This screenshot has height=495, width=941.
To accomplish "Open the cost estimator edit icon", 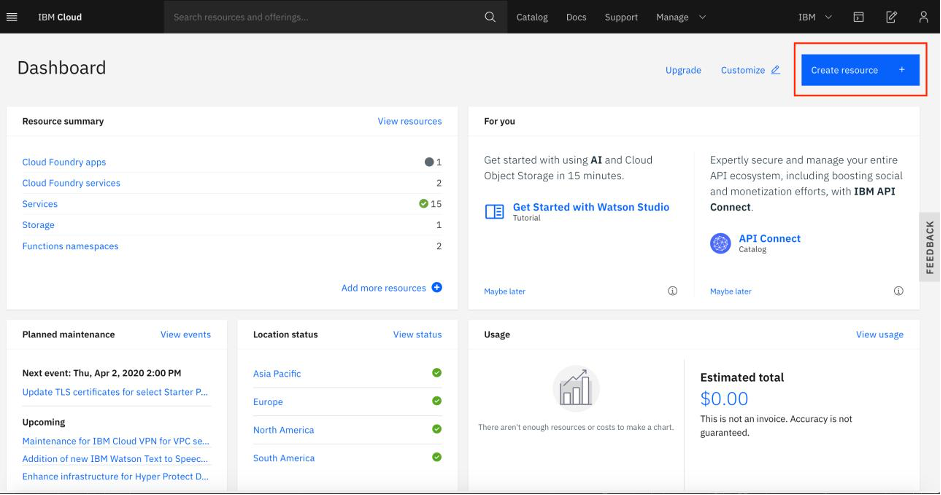I will point(891,17).
